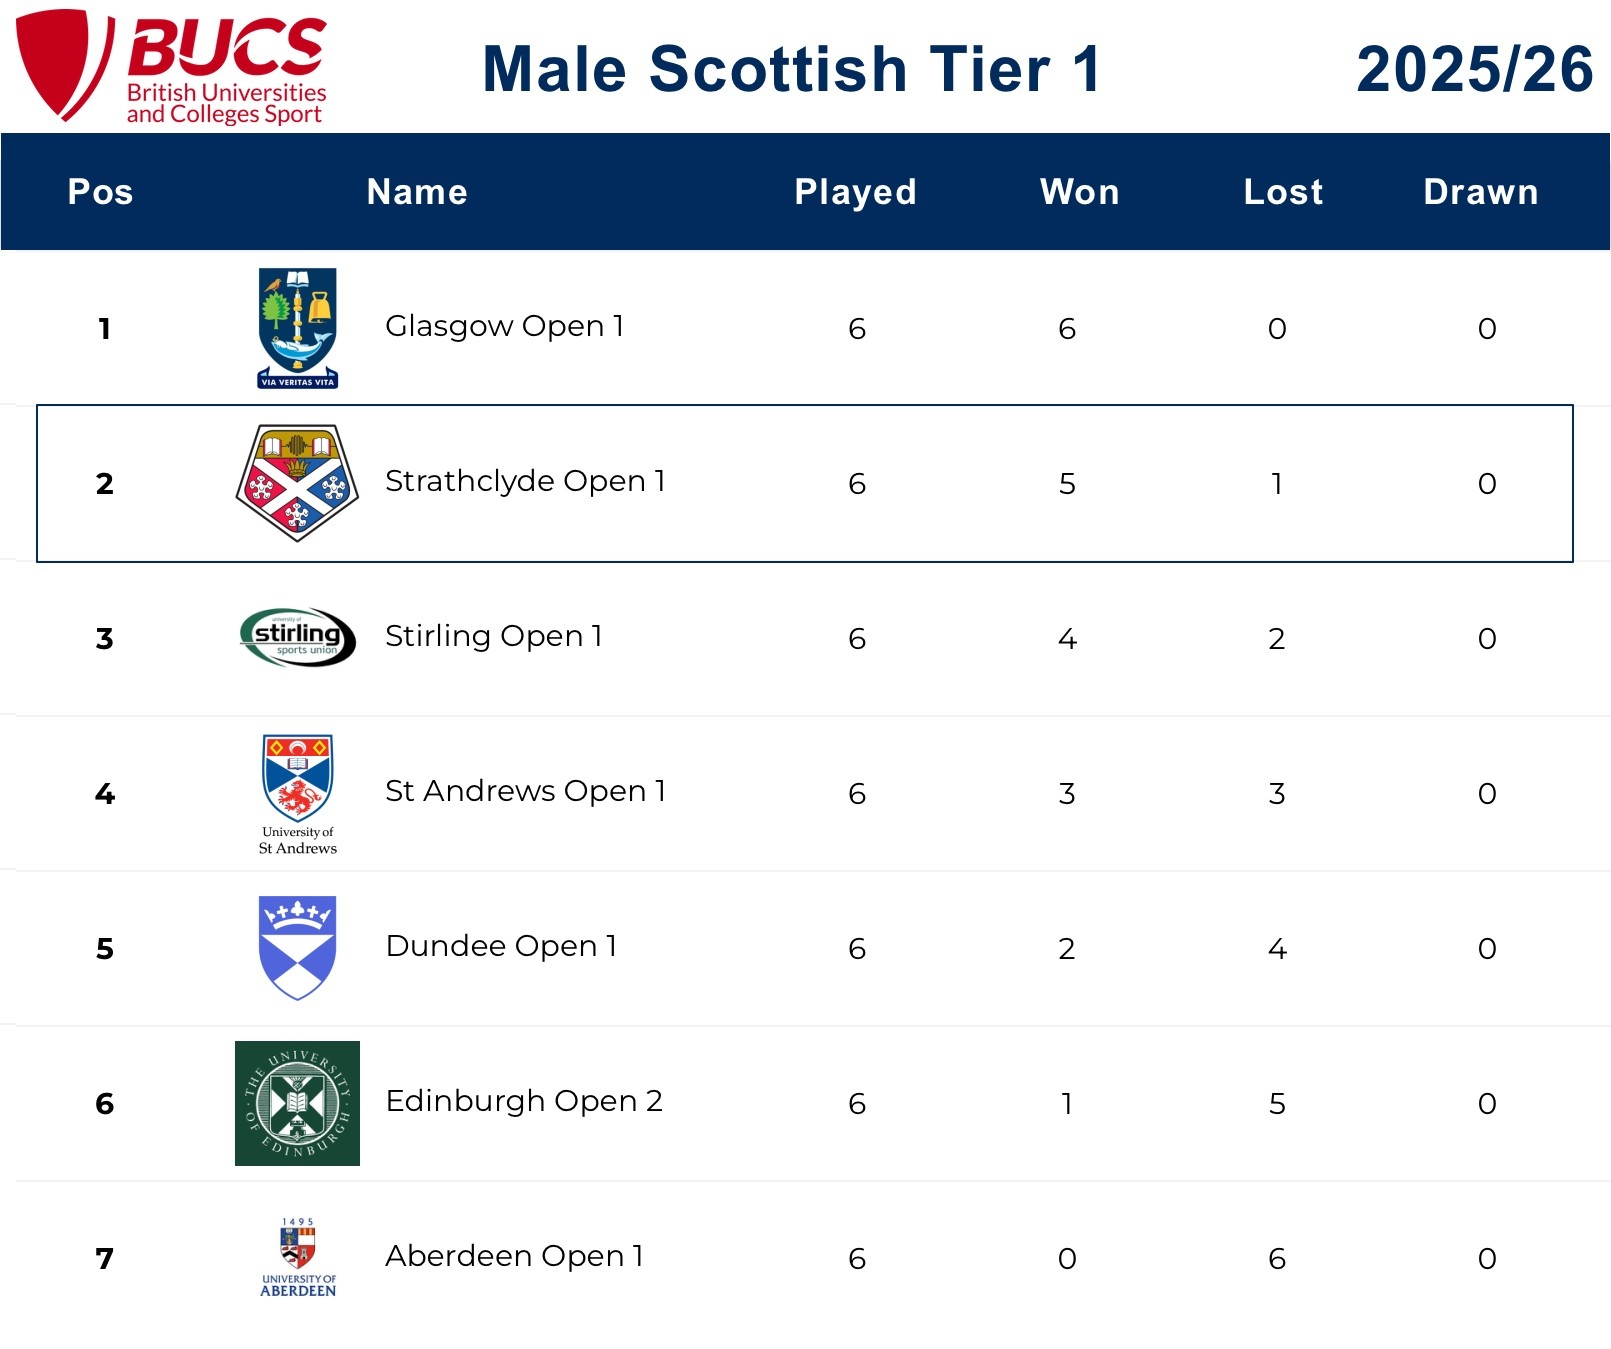Image resolution: width=1611 pixels, height=1349 pixels.
Task: Click the Won column header
Action: 1079,192
